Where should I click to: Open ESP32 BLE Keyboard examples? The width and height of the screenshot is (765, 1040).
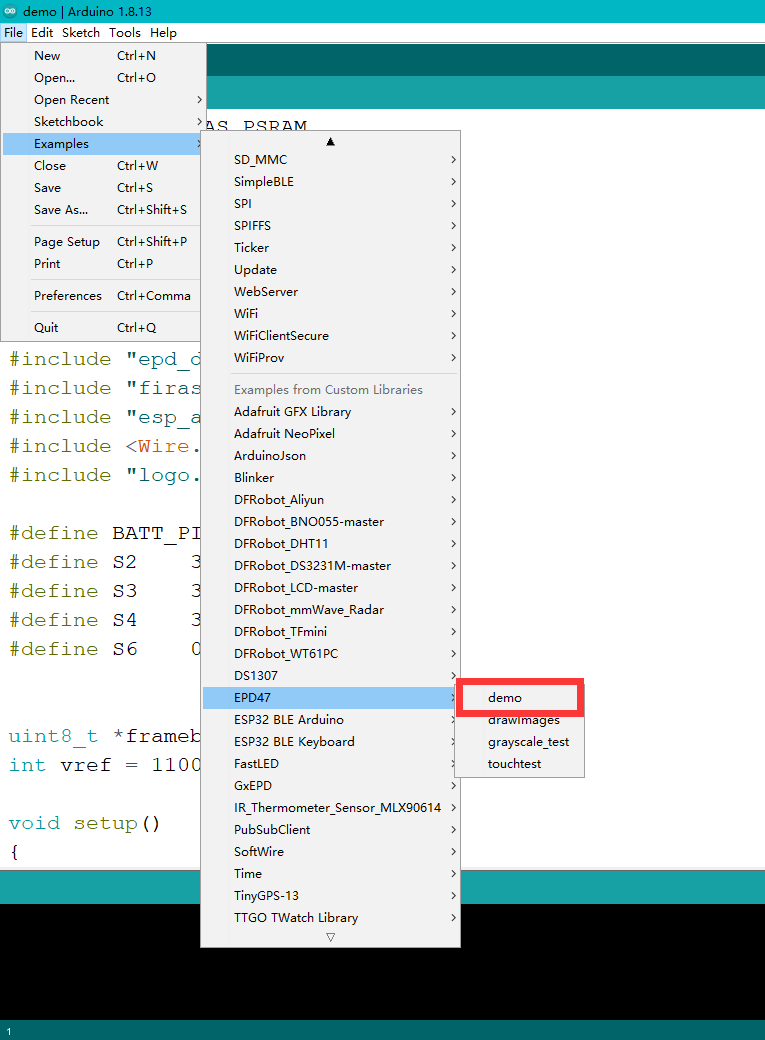[330, 741]
